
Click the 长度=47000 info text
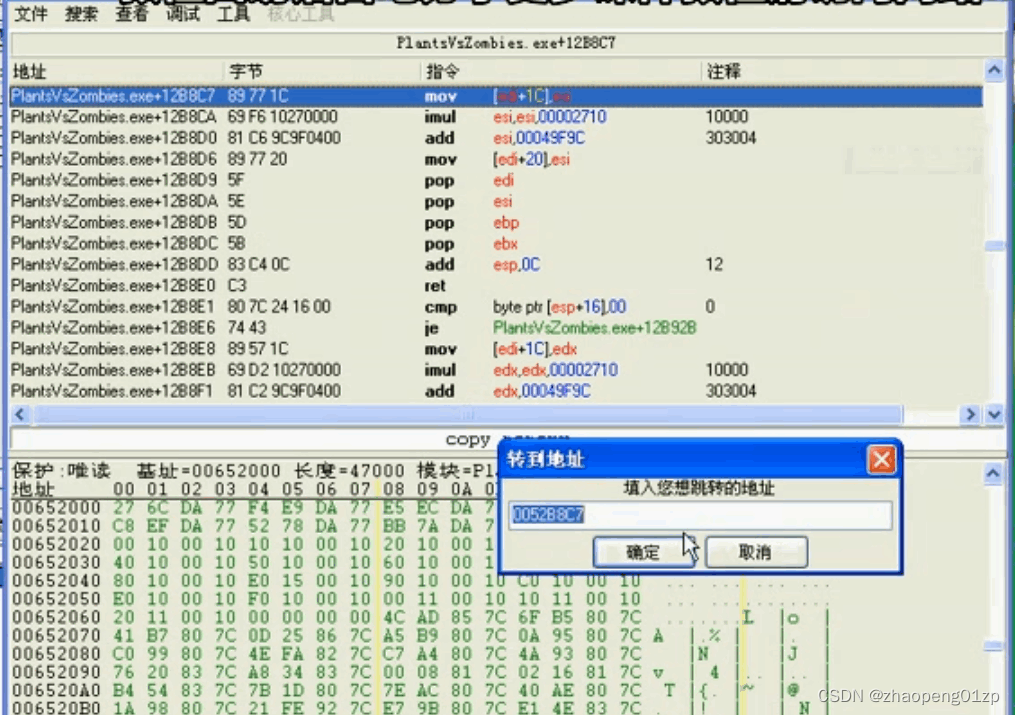tap(350, 470)
